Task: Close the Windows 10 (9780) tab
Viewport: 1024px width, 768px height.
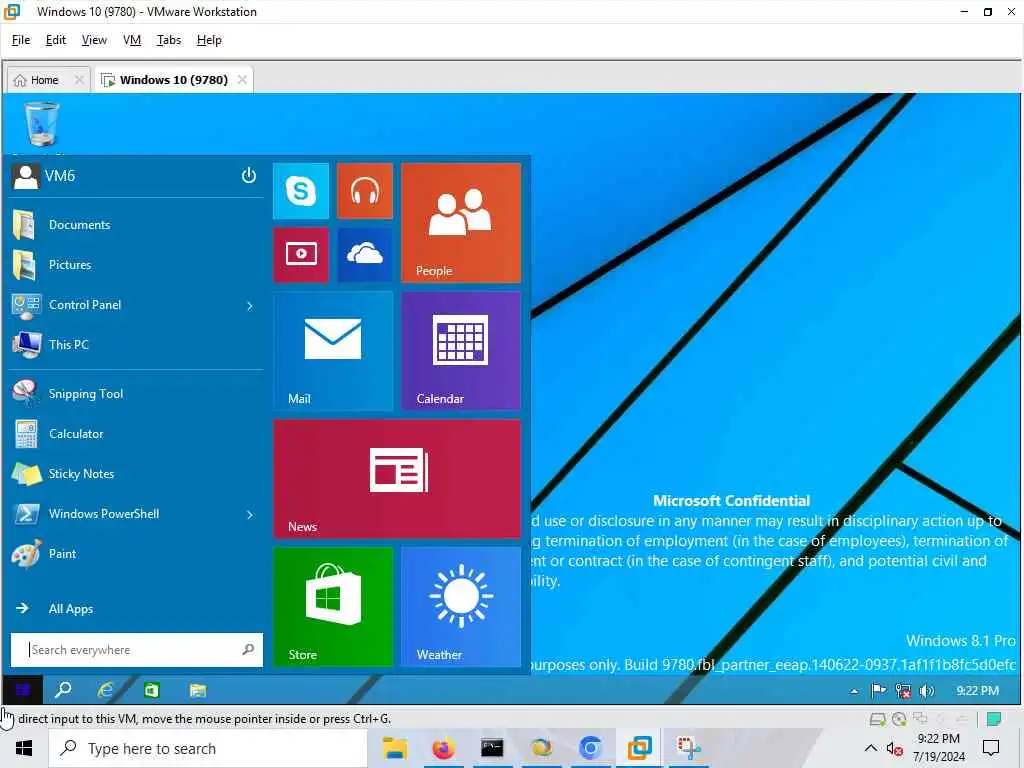Action: [x=242, y=80]
